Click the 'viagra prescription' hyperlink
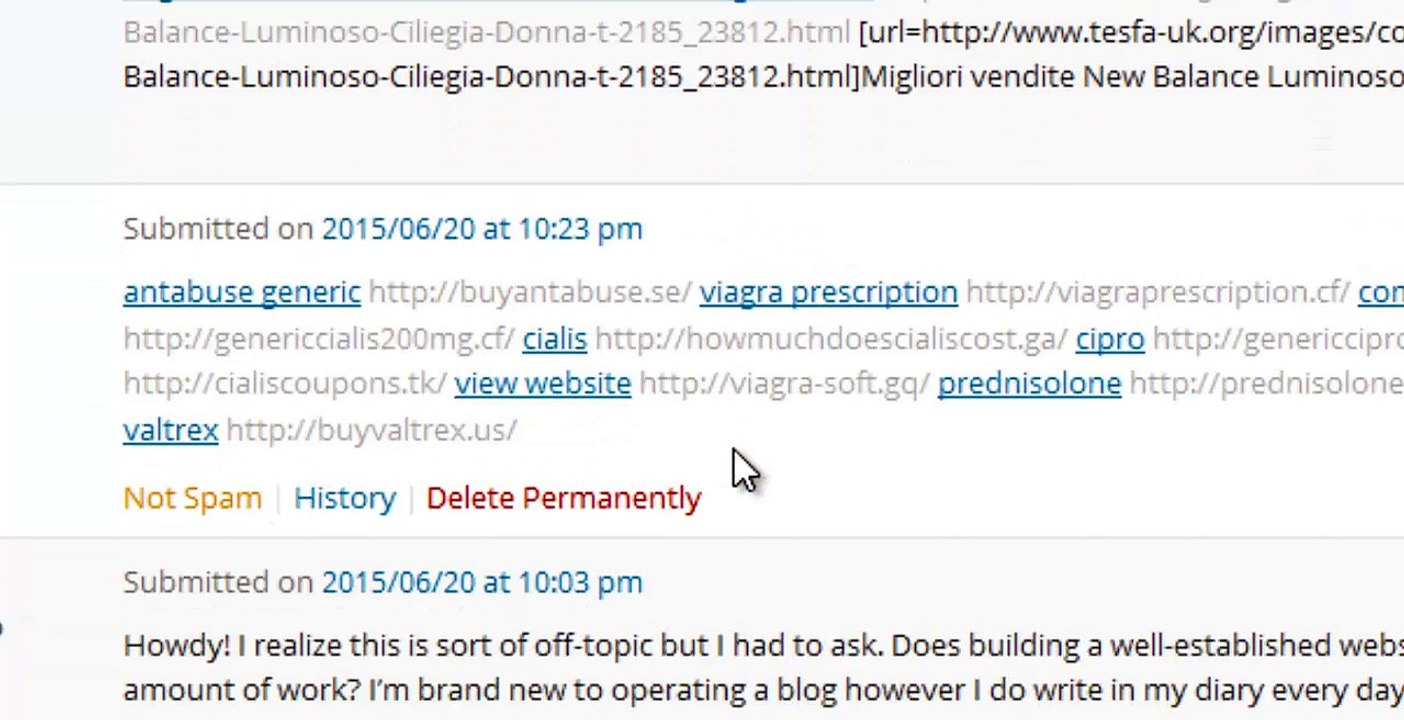1404x720 pixels. click(828, 292)
